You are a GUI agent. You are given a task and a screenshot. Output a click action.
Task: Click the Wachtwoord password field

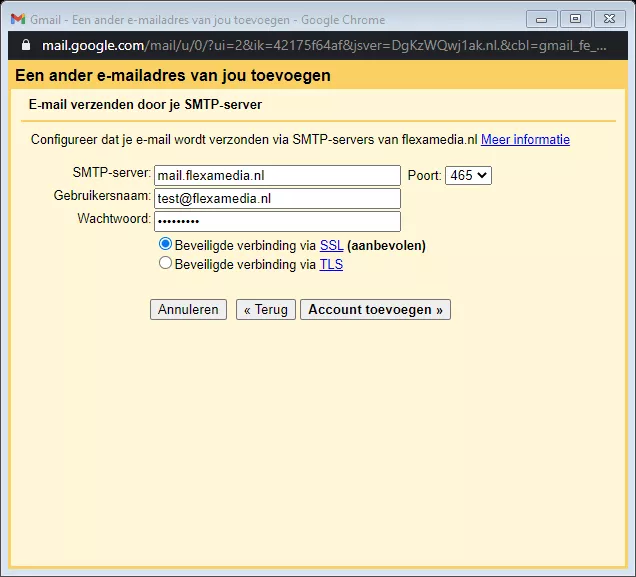277,221
